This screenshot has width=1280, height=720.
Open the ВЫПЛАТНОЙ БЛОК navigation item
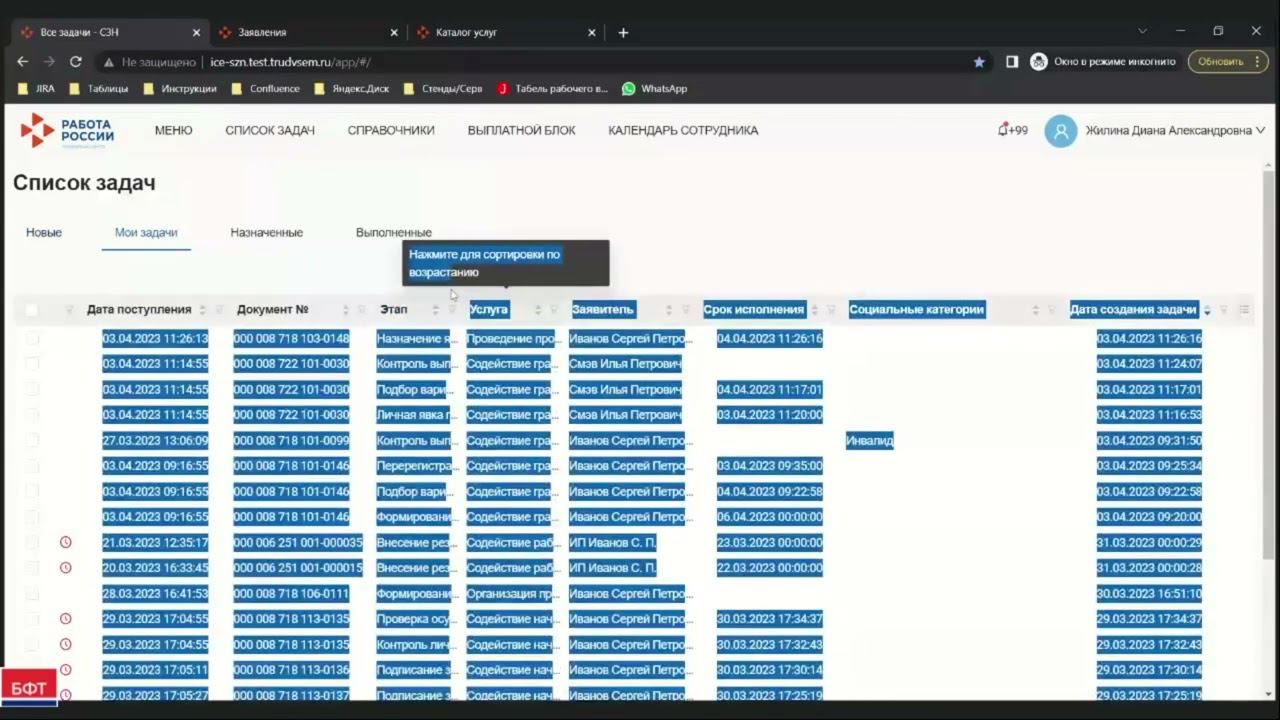[x=521, y=130]
